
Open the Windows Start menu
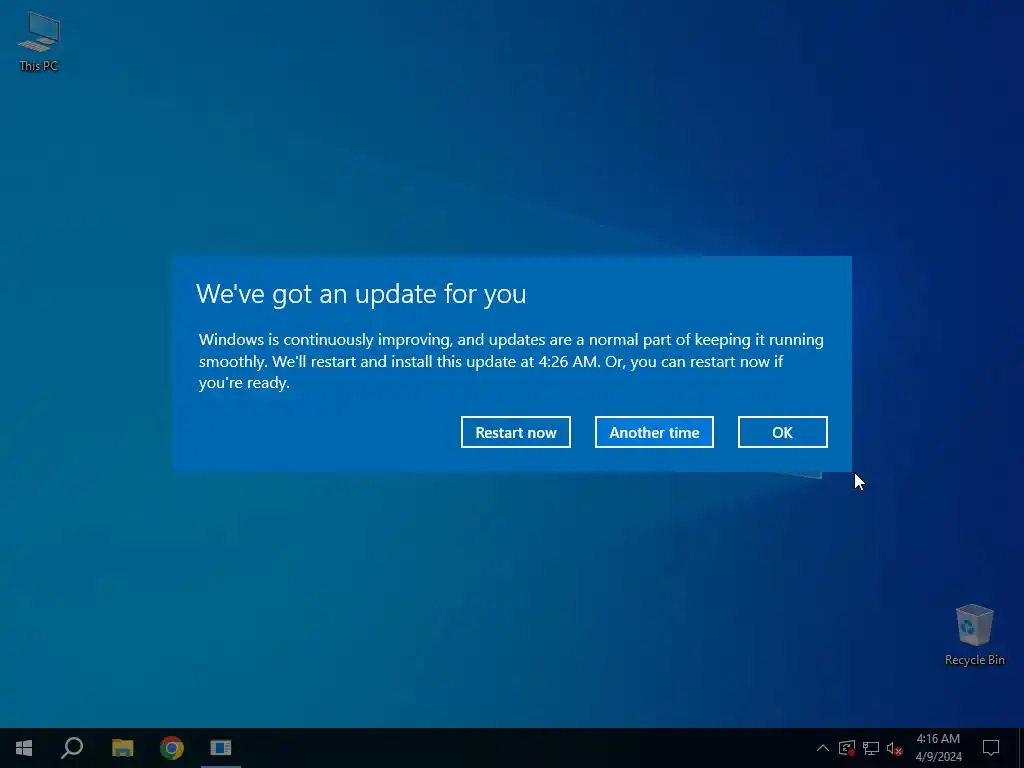(x=24, y=748)
